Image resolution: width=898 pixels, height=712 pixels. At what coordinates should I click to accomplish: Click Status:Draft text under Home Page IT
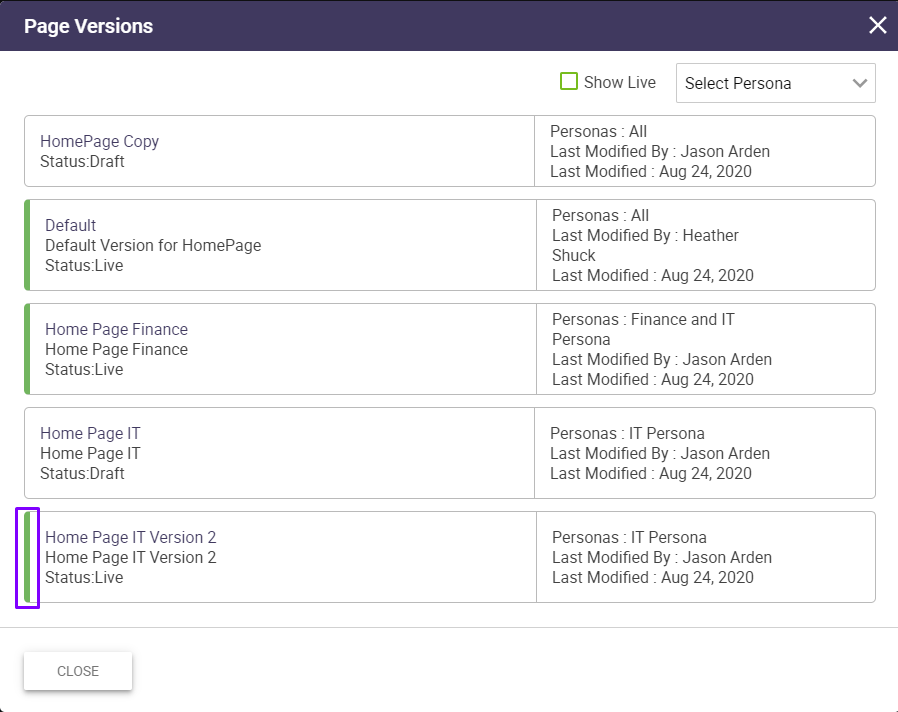click(x=82, y=473)
